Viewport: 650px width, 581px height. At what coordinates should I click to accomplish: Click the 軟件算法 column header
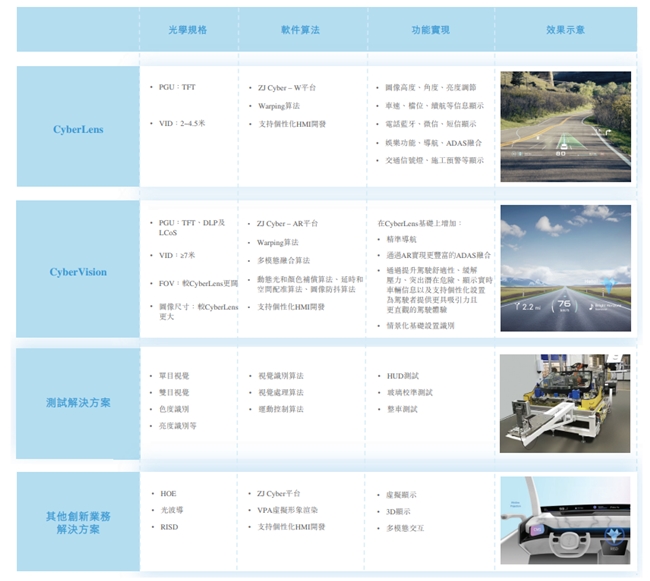[301, 31]
